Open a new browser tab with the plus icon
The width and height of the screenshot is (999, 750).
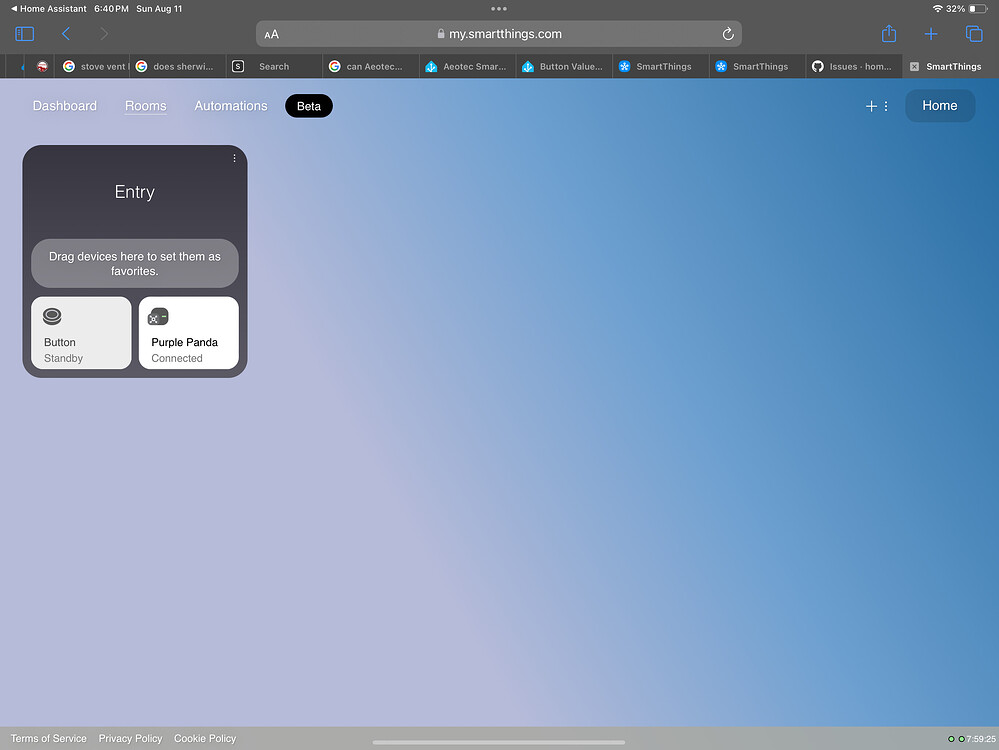[x=931, y=33]
